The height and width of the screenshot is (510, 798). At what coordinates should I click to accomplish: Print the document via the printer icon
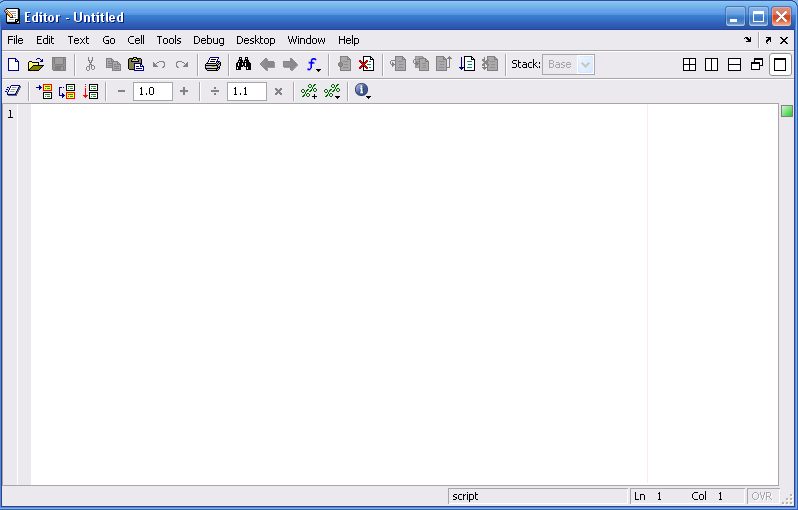coord(213,64)
